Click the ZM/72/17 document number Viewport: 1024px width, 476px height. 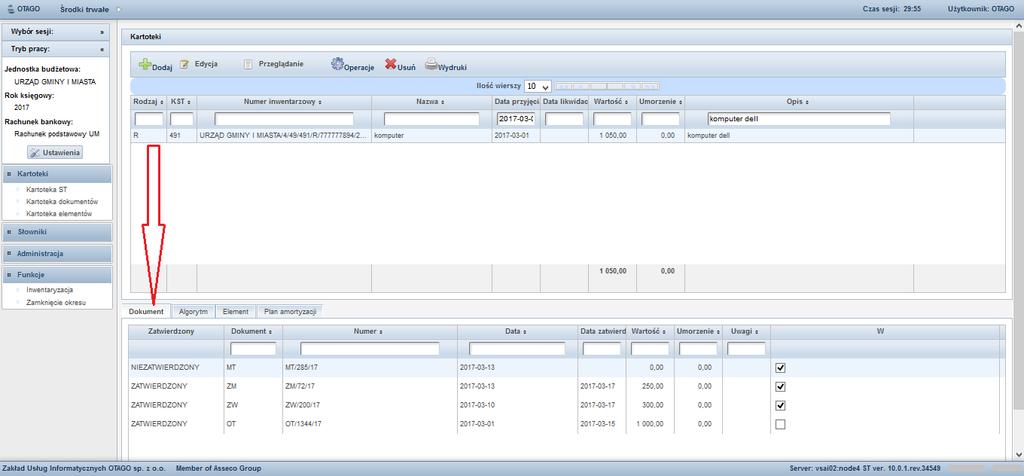coord(300,387)
